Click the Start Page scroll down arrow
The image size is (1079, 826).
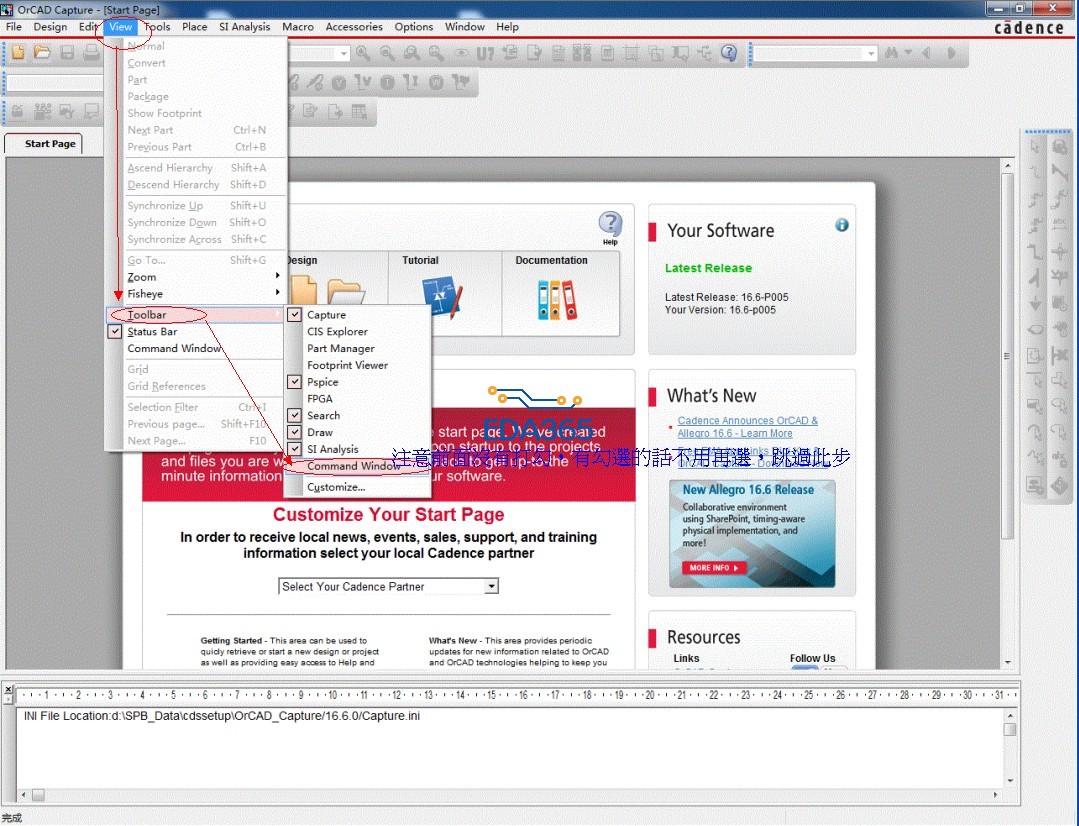click(x=1007, y=661)
